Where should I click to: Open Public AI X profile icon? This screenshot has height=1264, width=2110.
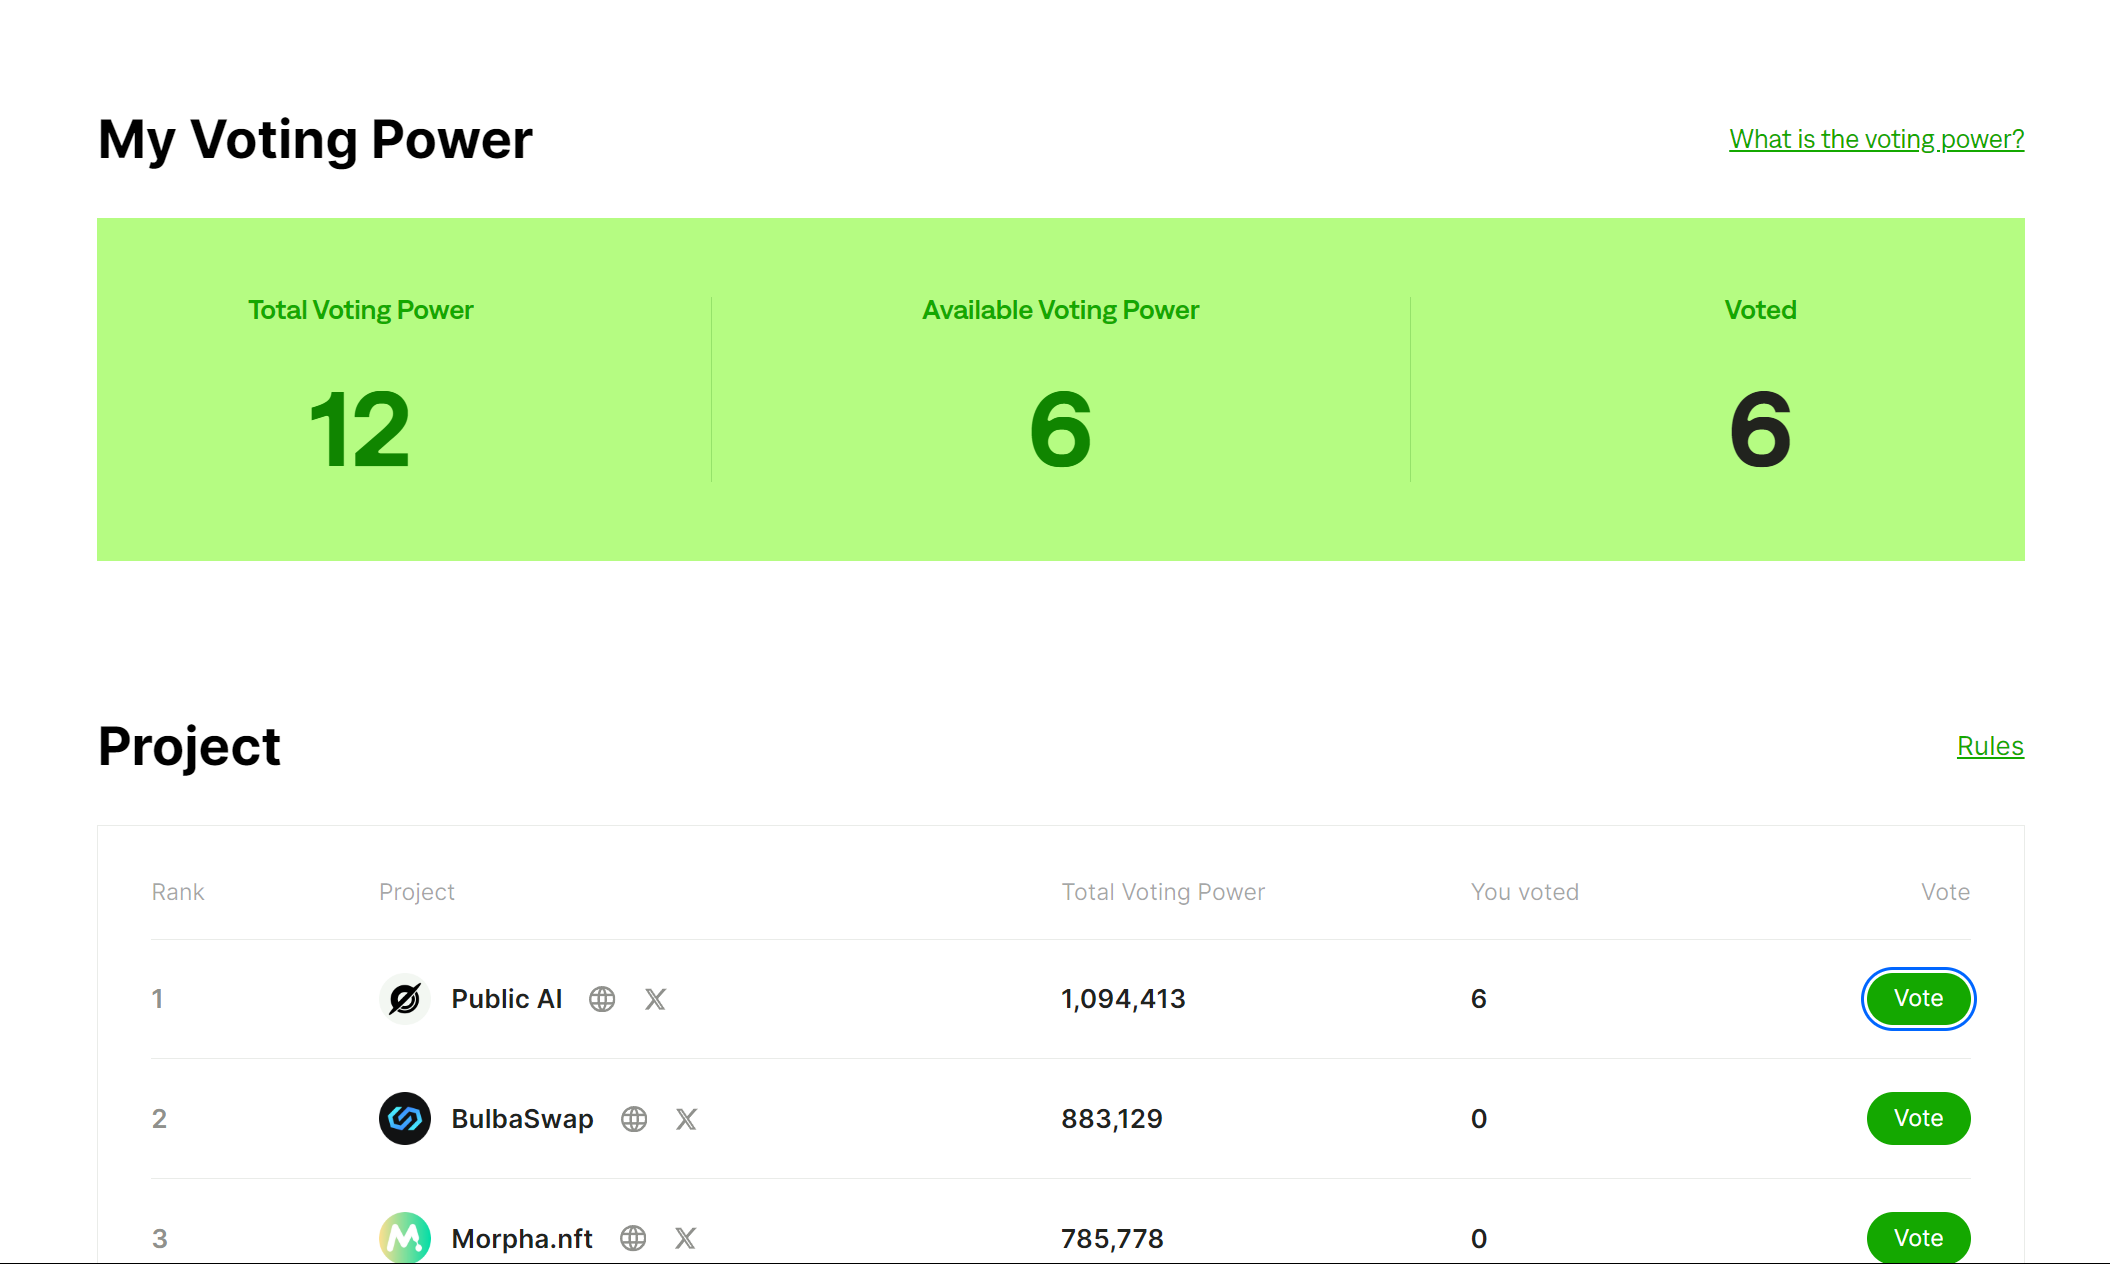click(x=655, y=999)
